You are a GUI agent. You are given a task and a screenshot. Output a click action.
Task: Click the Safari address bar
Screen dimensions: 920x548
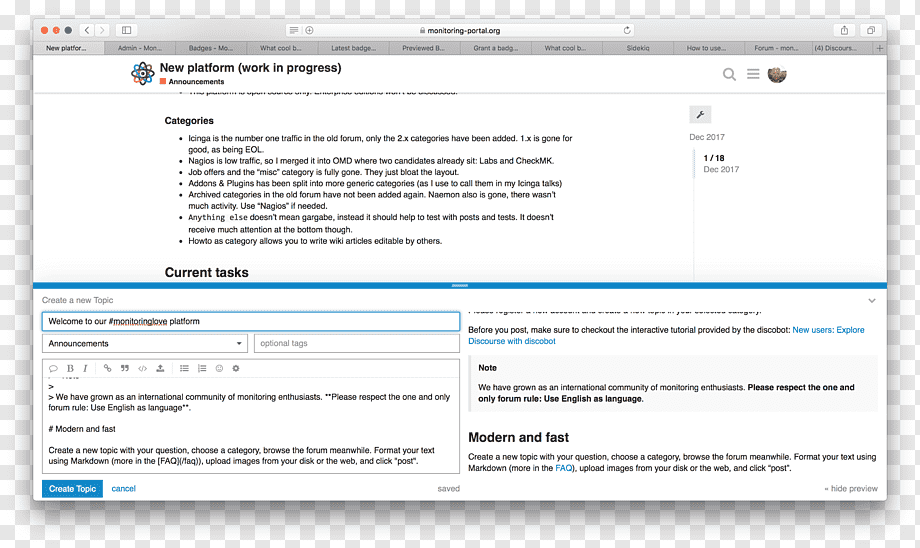[460, 30]
